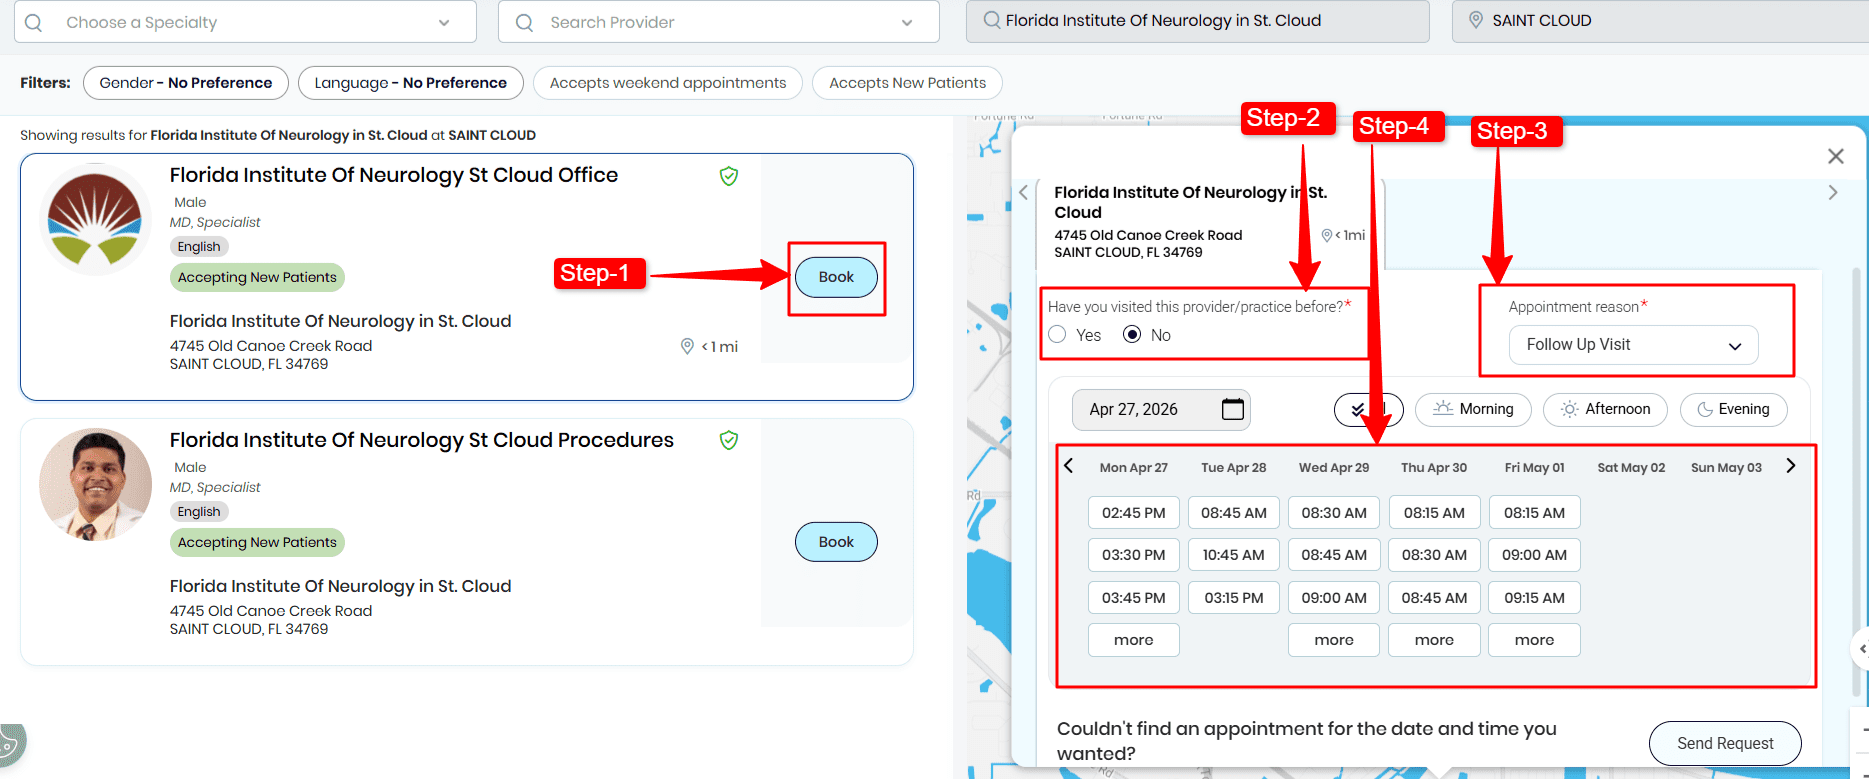Open Florida Institute Of Neurology St Cloud Procedures title
Image resolution: width=1869 pixels, height=779 pixels.
(422, 440)
